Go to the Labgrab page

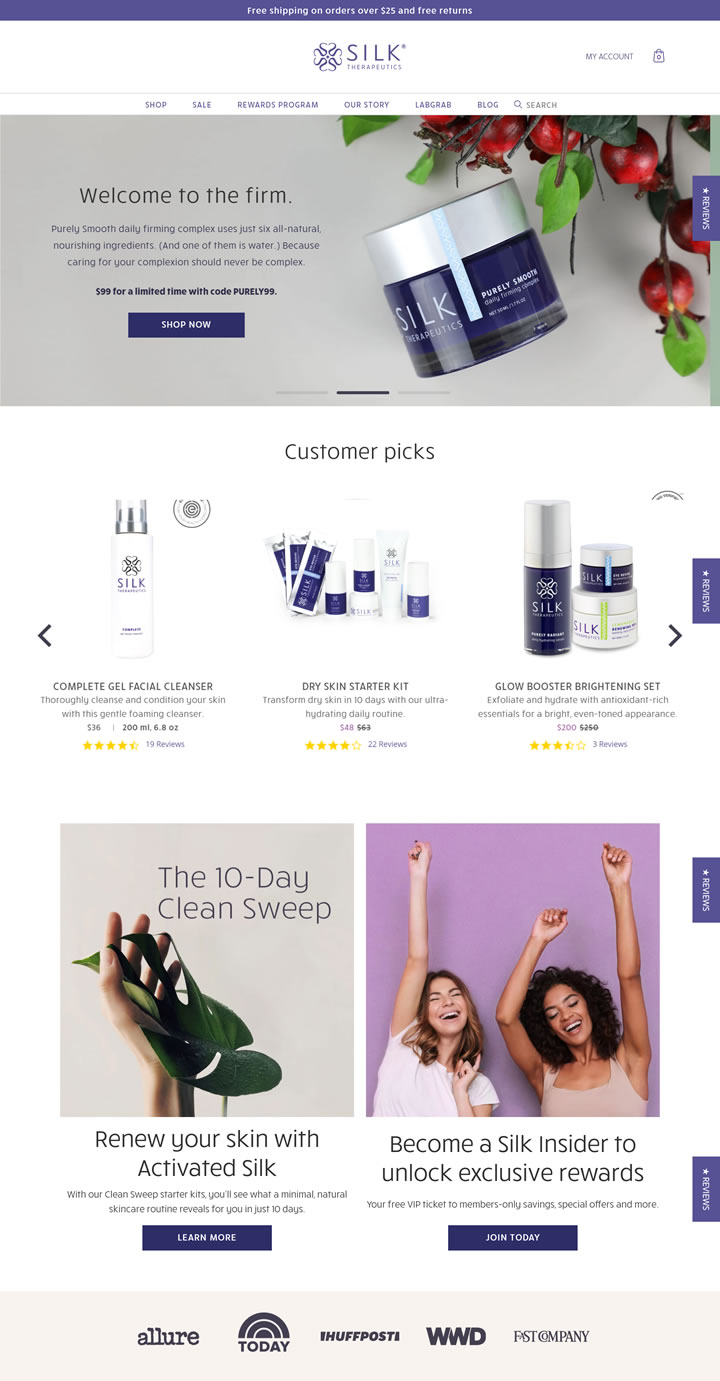pos(433,104)
